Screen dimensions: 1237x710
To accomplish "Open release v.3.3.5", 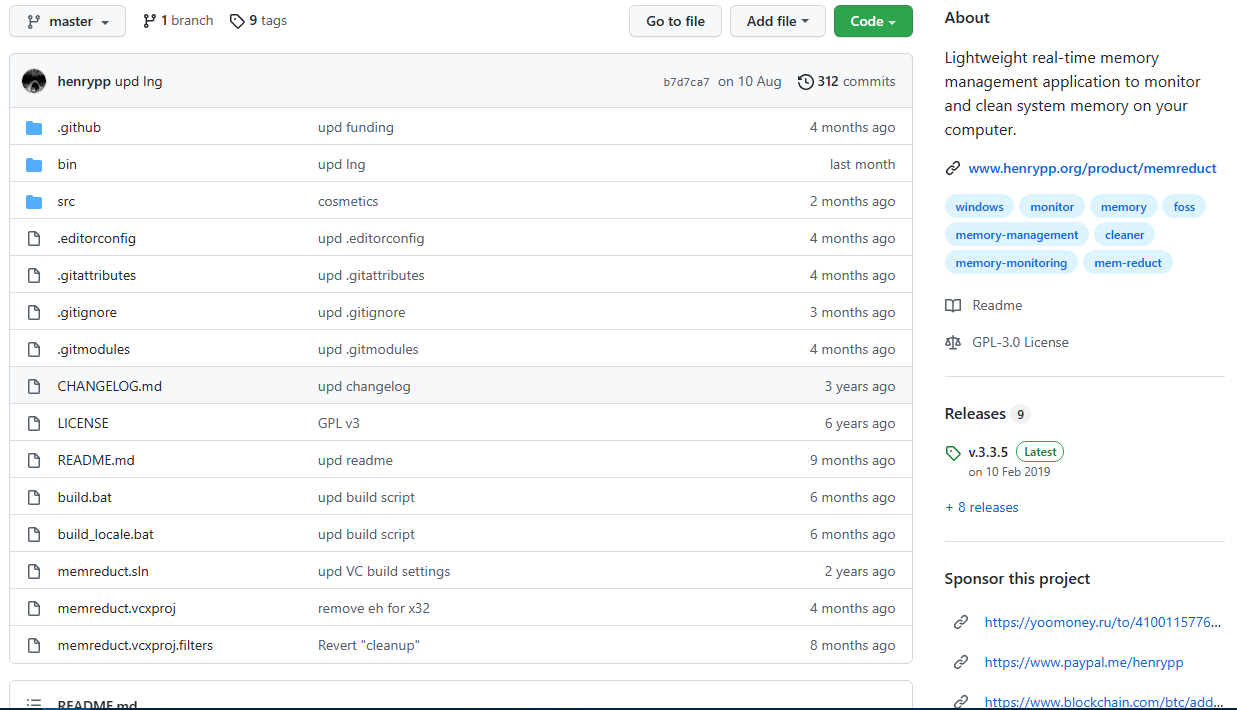I will (x=988, y=452).
